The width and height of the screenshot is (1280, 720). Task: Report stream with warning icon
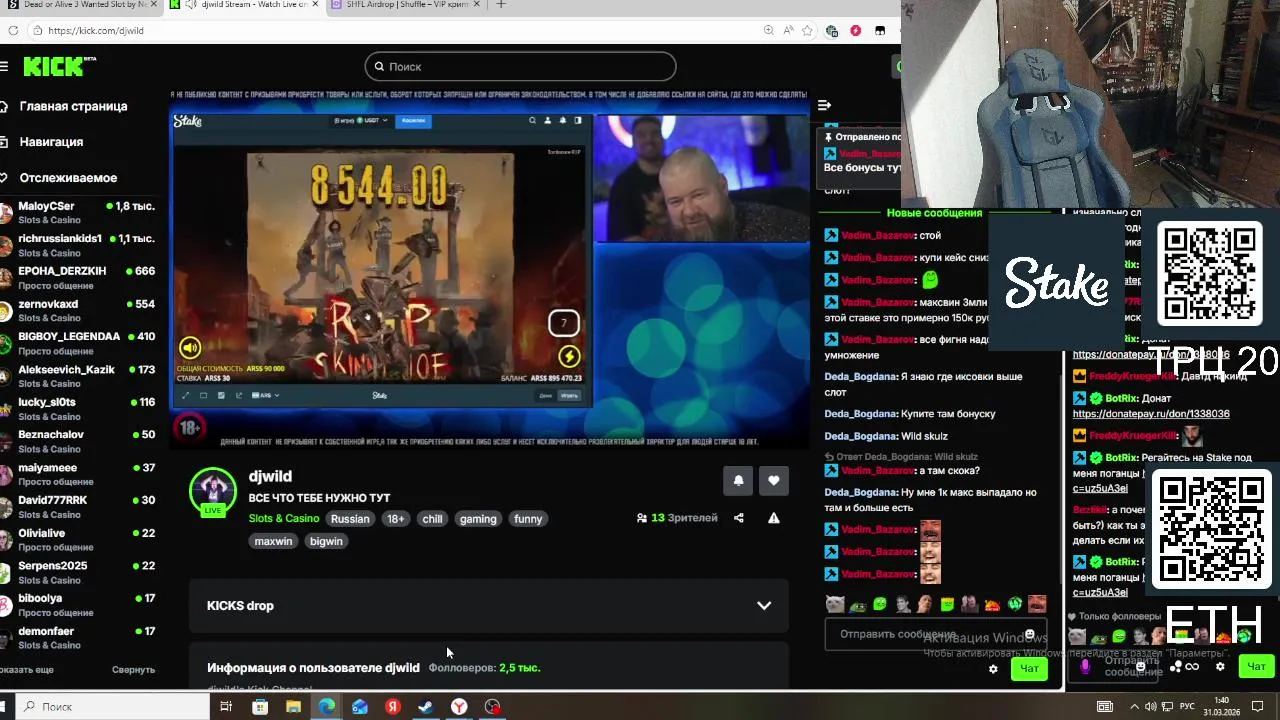pos(773,518)
